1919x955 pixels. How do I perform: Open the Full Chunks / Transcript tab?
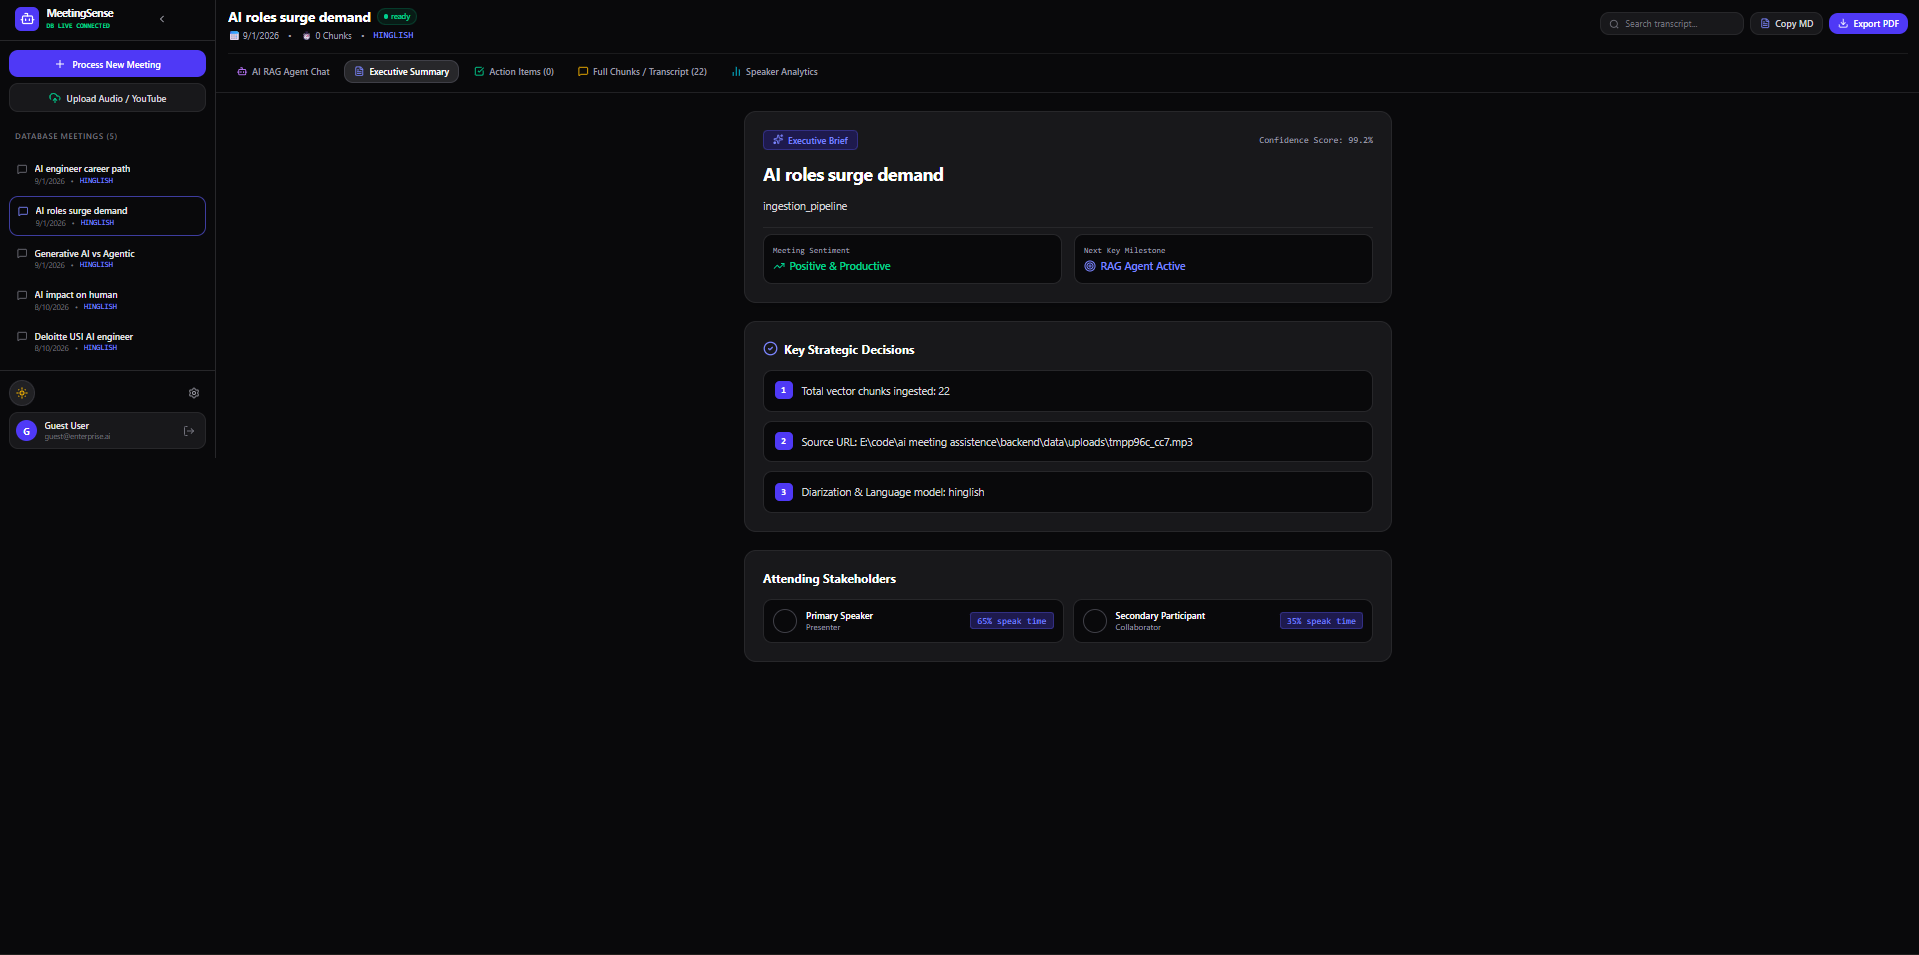[x=642, y=72]
